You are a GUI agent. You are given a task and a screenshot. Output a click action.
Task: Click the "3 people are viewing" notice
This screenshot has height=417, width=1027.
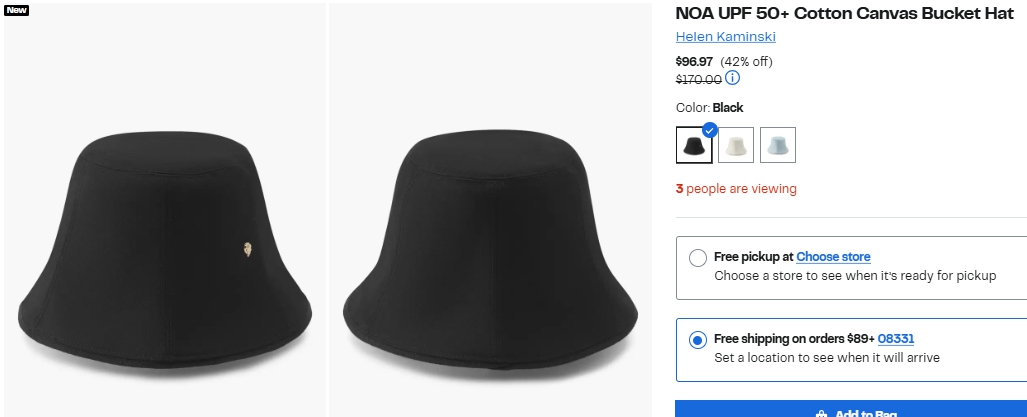click(736, 189)
